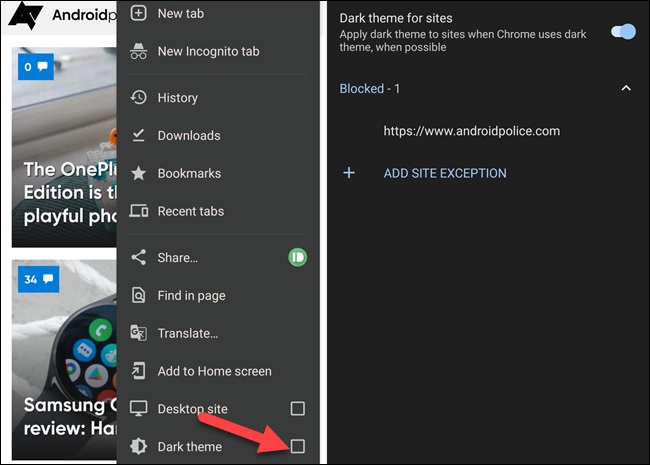Click the green Pushbullet share shortcut icon
The width and height of the screenshot is (650, 465).
pos(297,257)
